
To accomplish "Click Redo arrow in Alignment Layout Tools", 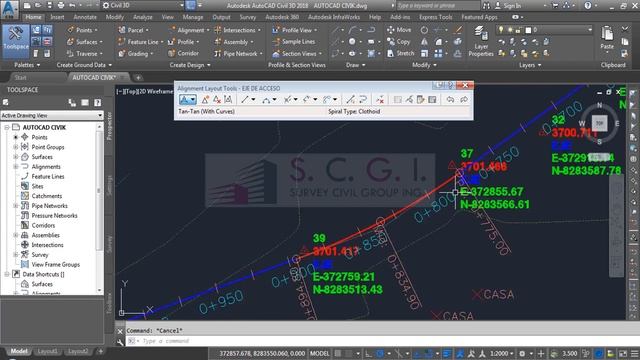I will [x=464, y=100].
